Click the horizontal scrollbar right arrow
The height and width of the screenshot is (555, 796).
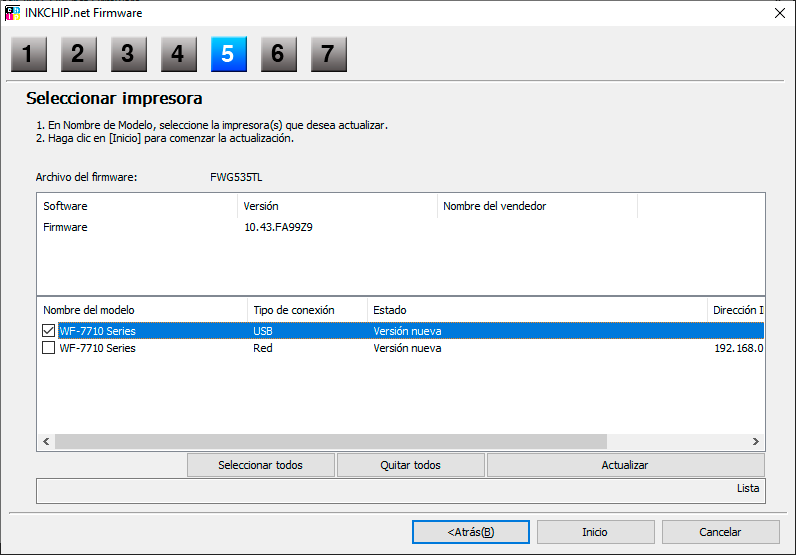click(755, 441)
